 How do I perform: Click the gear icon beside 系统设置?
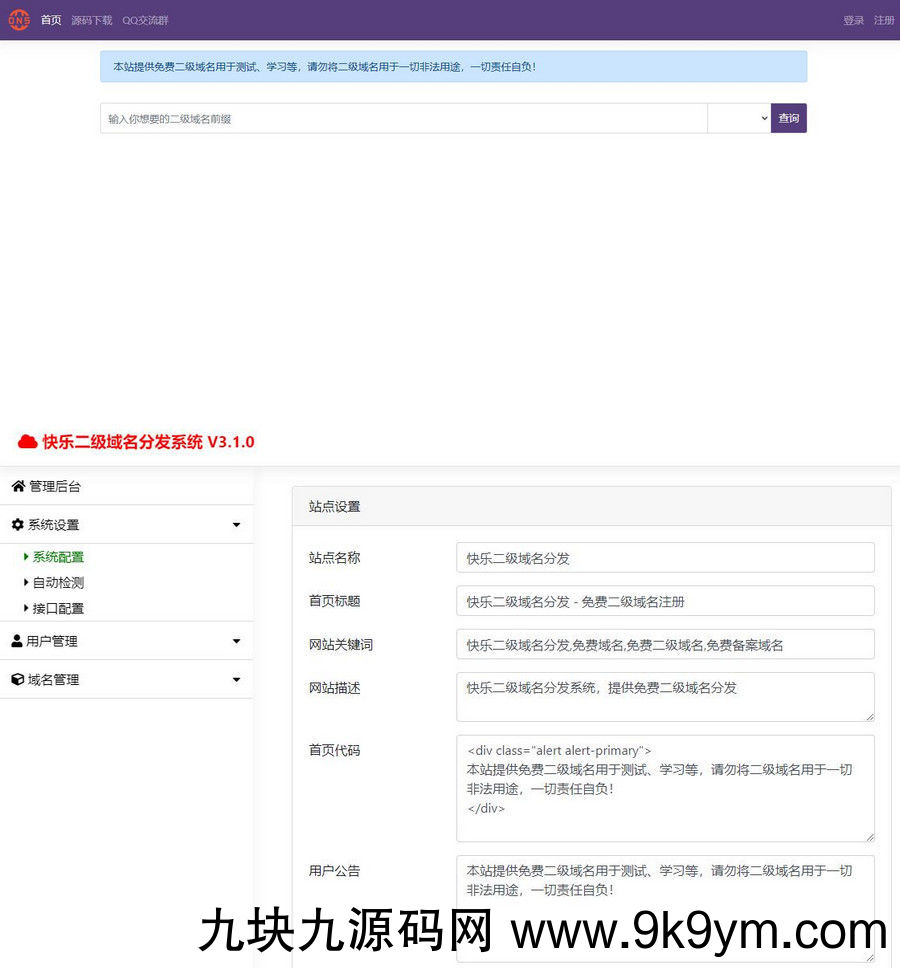point(18,524)
